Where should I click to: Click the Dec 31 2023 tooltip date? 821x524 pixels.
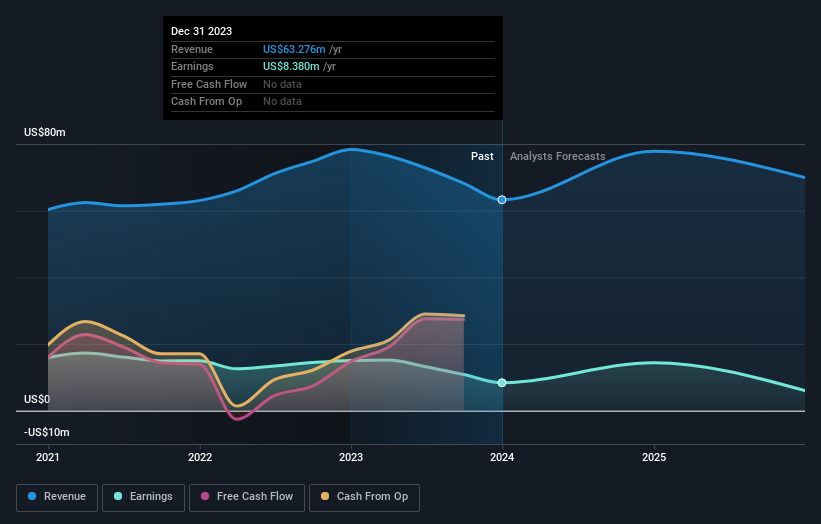pos(202,31)
